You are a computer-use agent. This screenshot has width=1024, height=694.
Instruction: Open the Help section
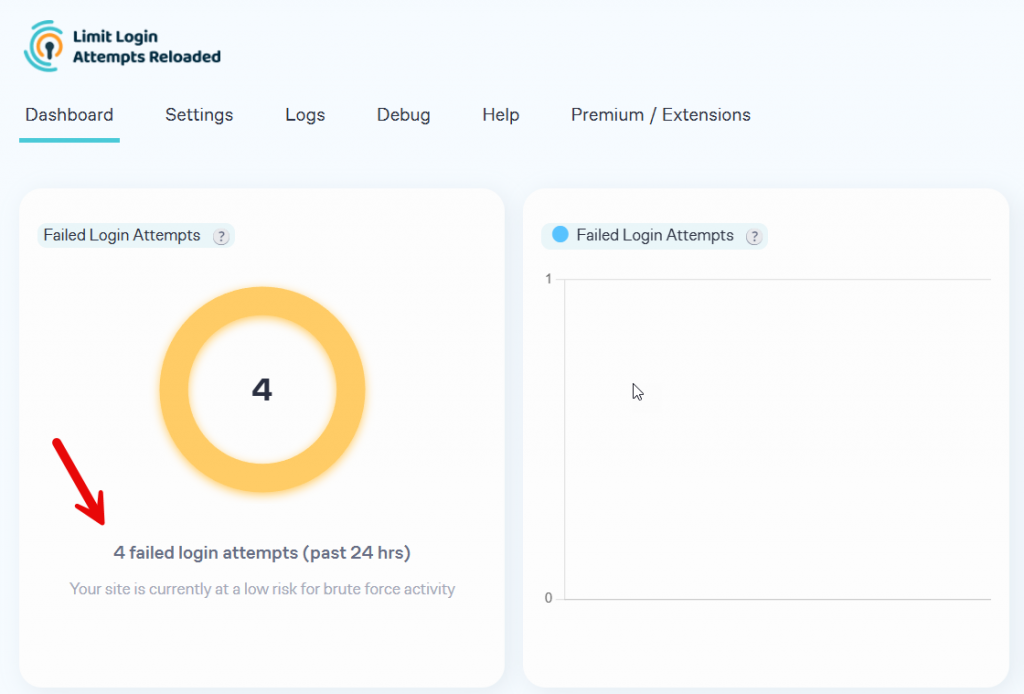coord(500,115)
